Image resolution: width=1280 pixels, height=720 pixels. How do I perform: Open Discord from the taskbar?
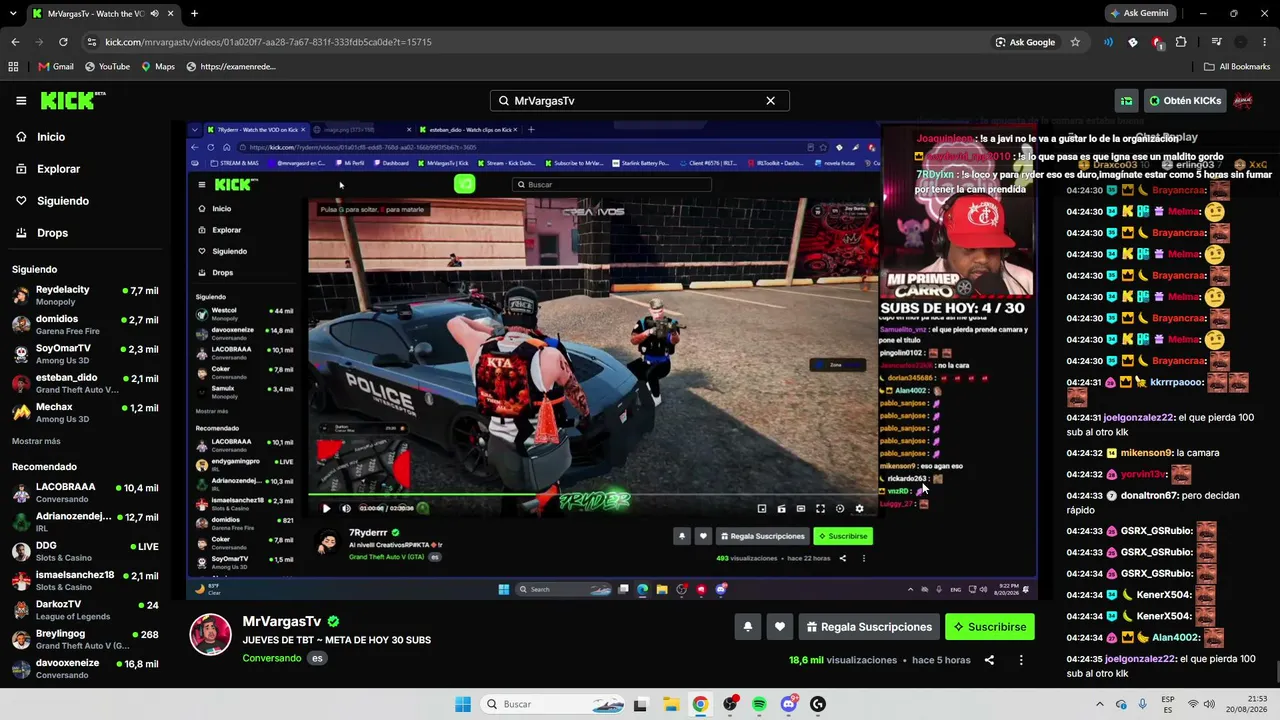(x=789, y=704)
